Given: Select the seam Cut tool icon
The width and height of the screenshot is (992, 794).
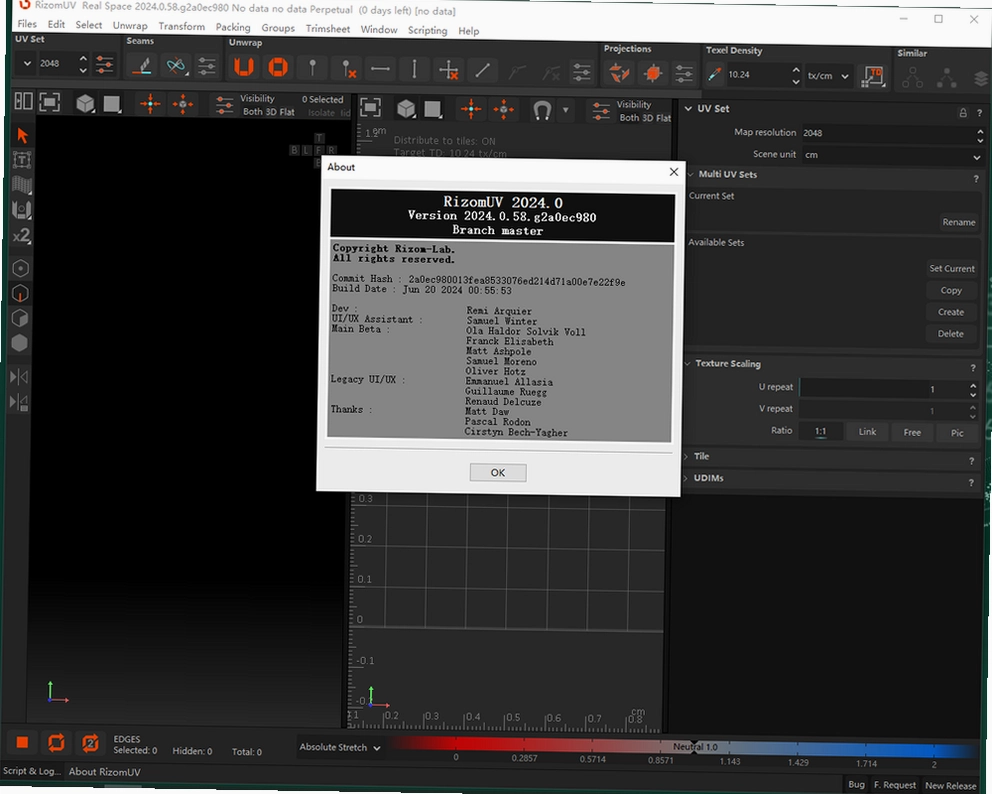Looking at the screenshot, I should (x=143, y=65).
